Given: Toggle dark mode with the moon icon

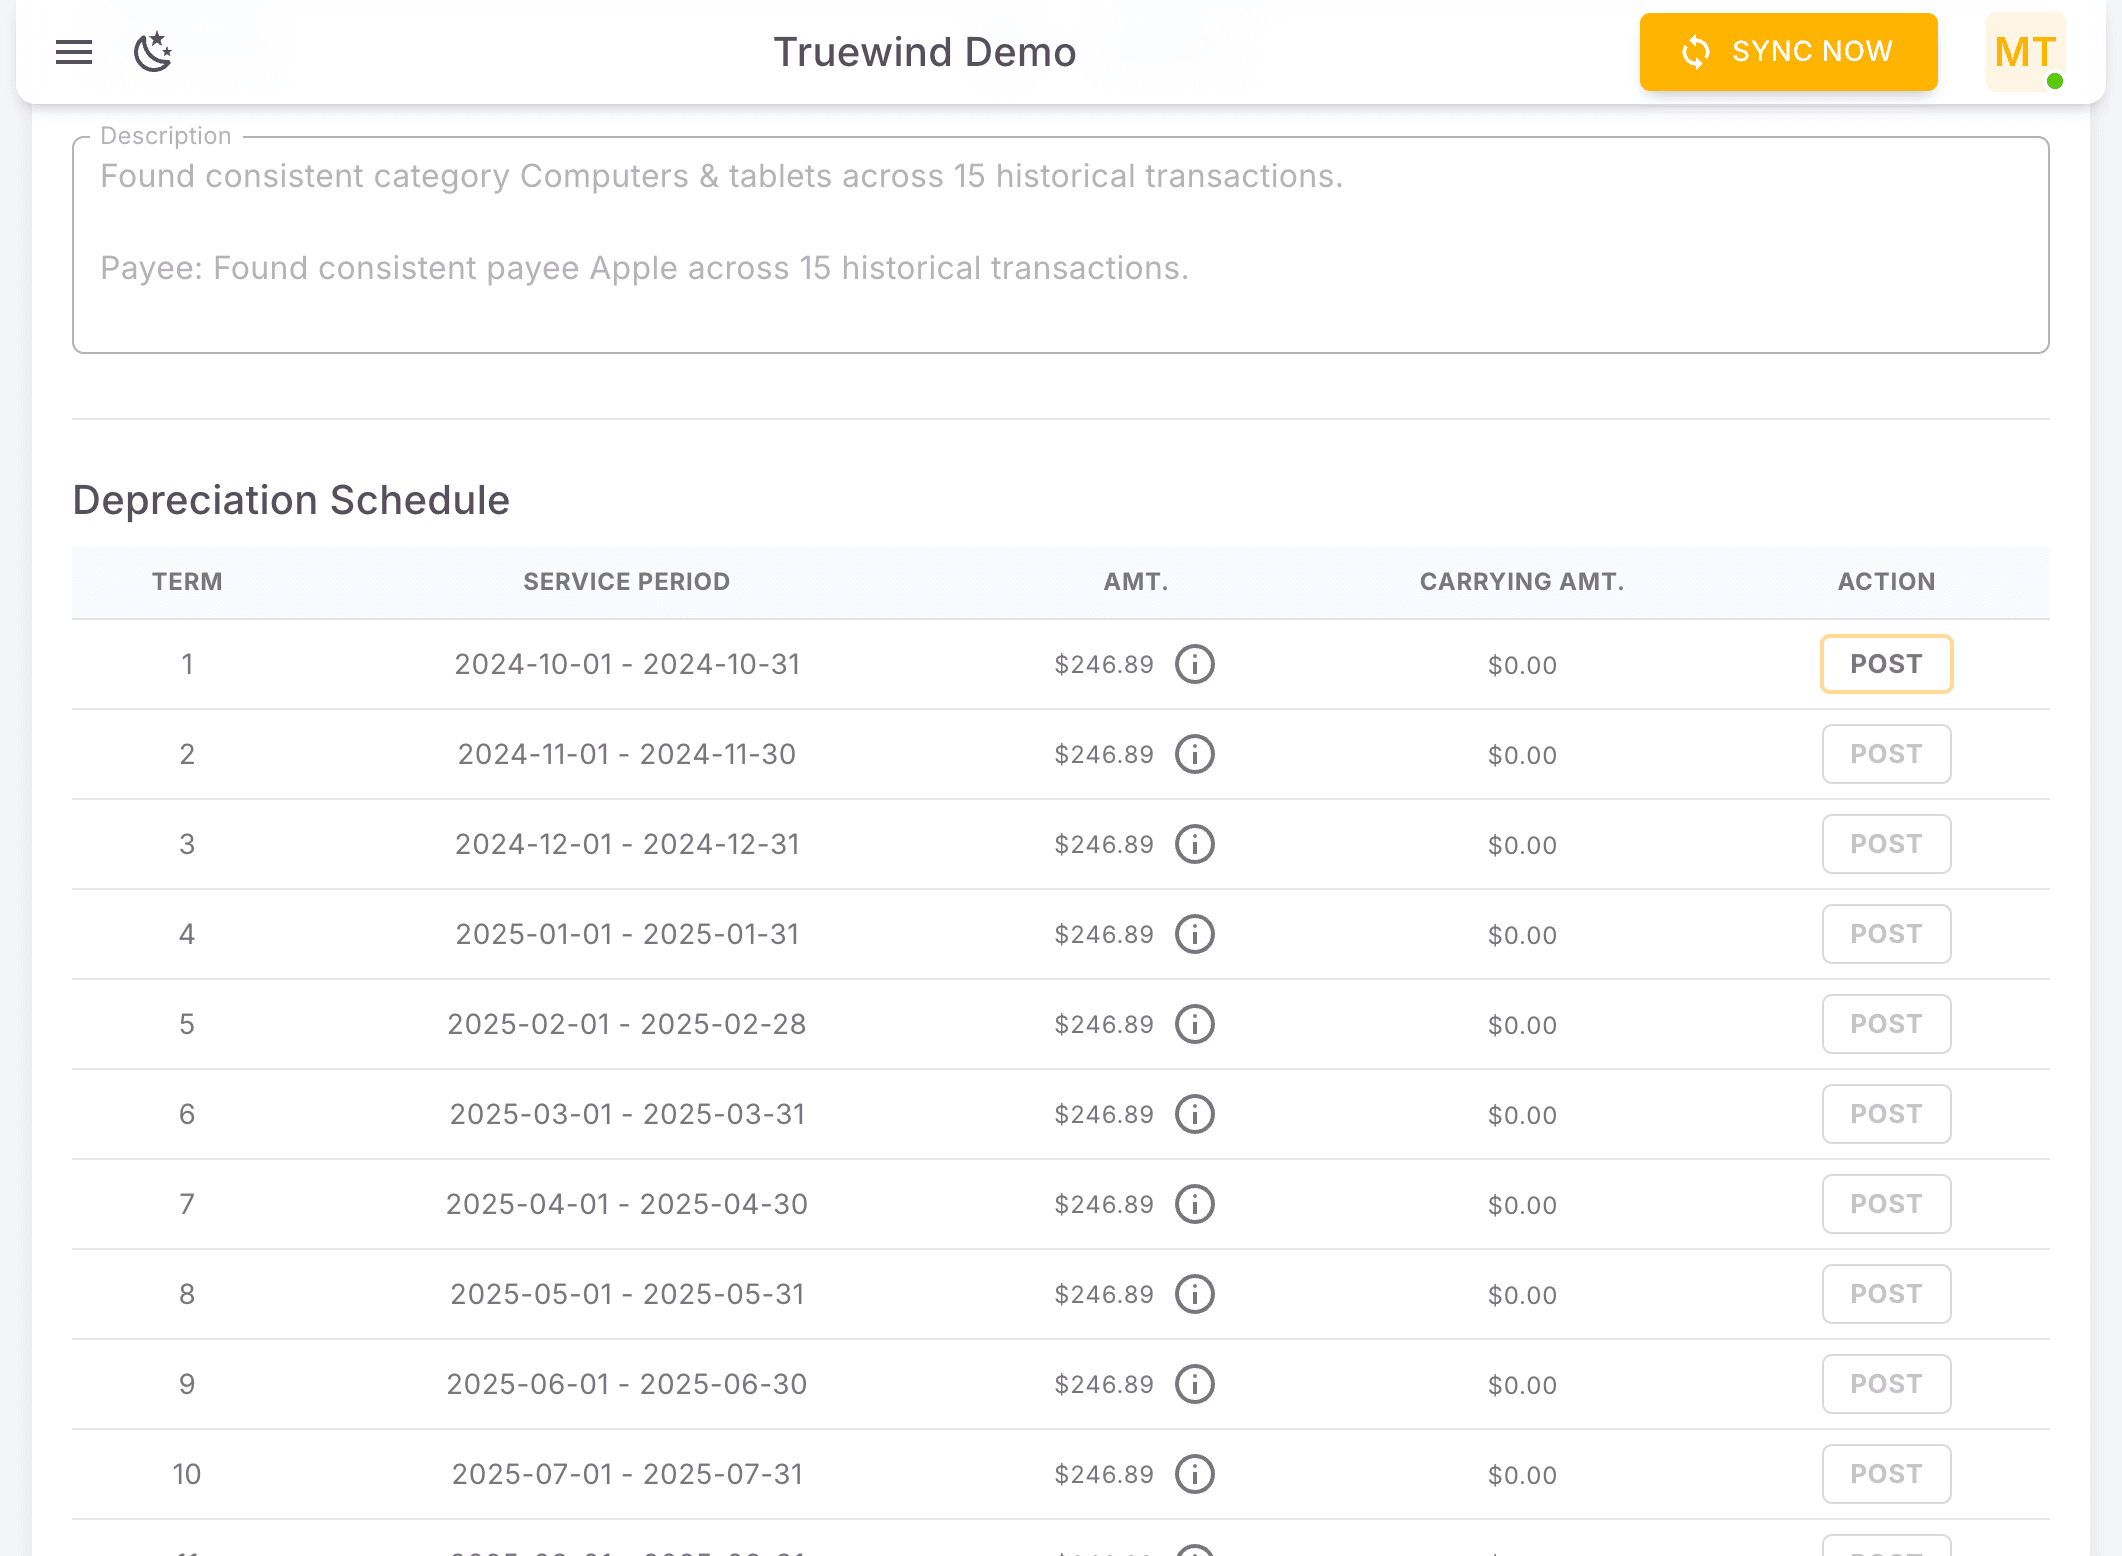Looking at the screenshot, I should point(153,52).
